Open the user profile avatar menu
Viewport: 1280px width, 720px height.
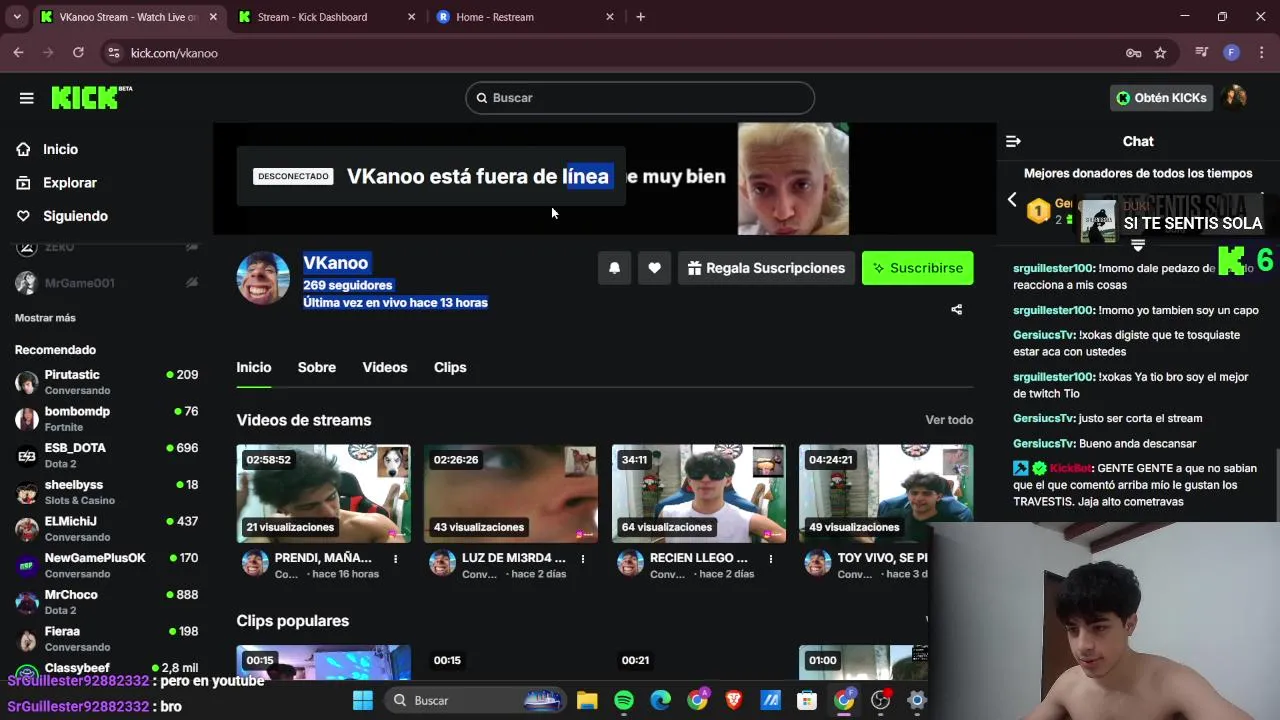[1236, 97]
